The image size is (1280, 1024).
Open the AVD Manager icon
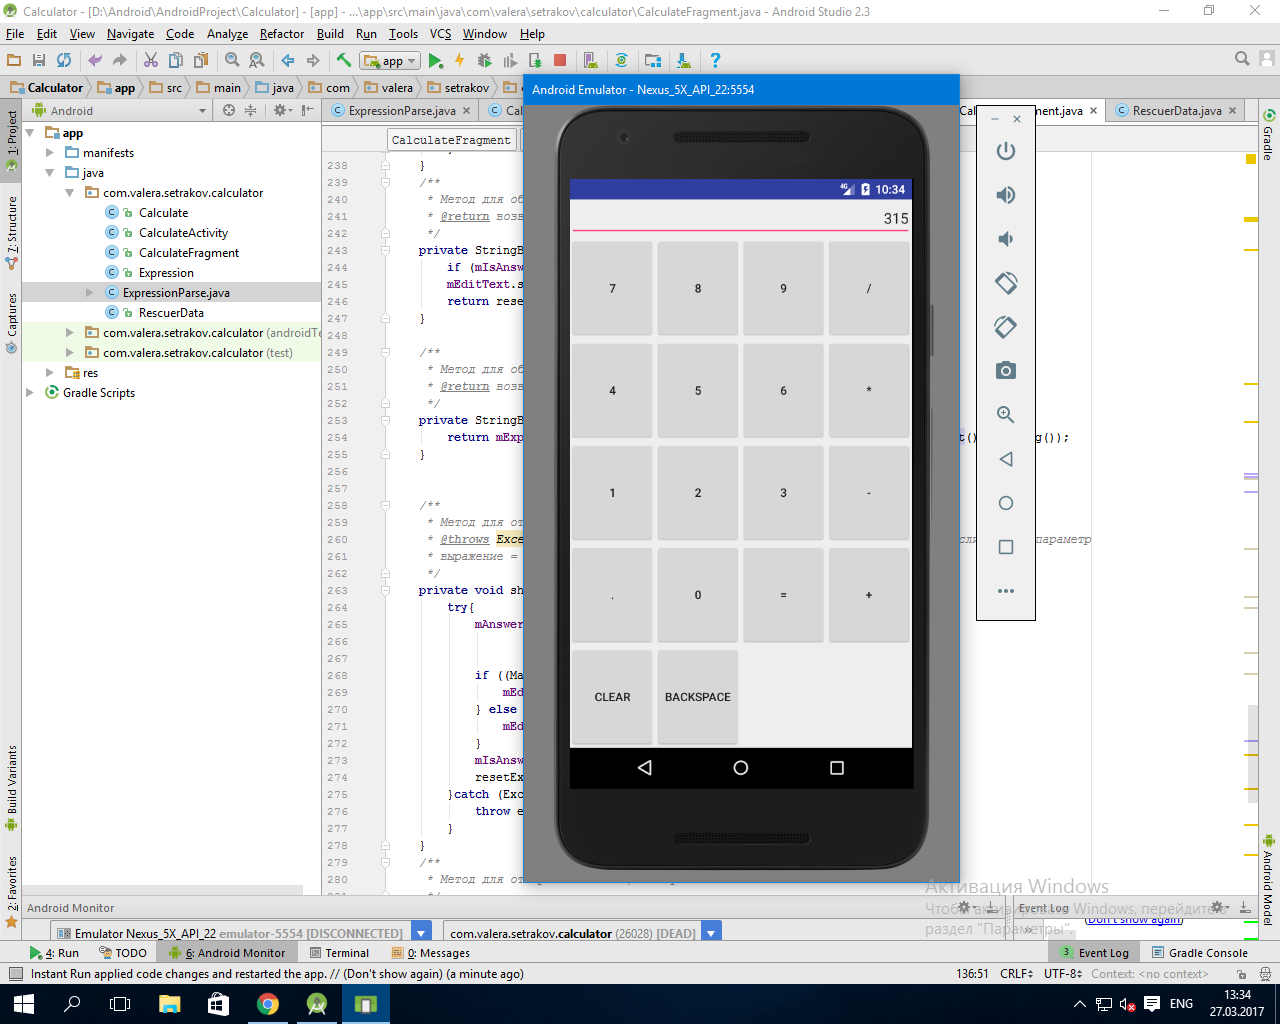(x=590, y=61)
